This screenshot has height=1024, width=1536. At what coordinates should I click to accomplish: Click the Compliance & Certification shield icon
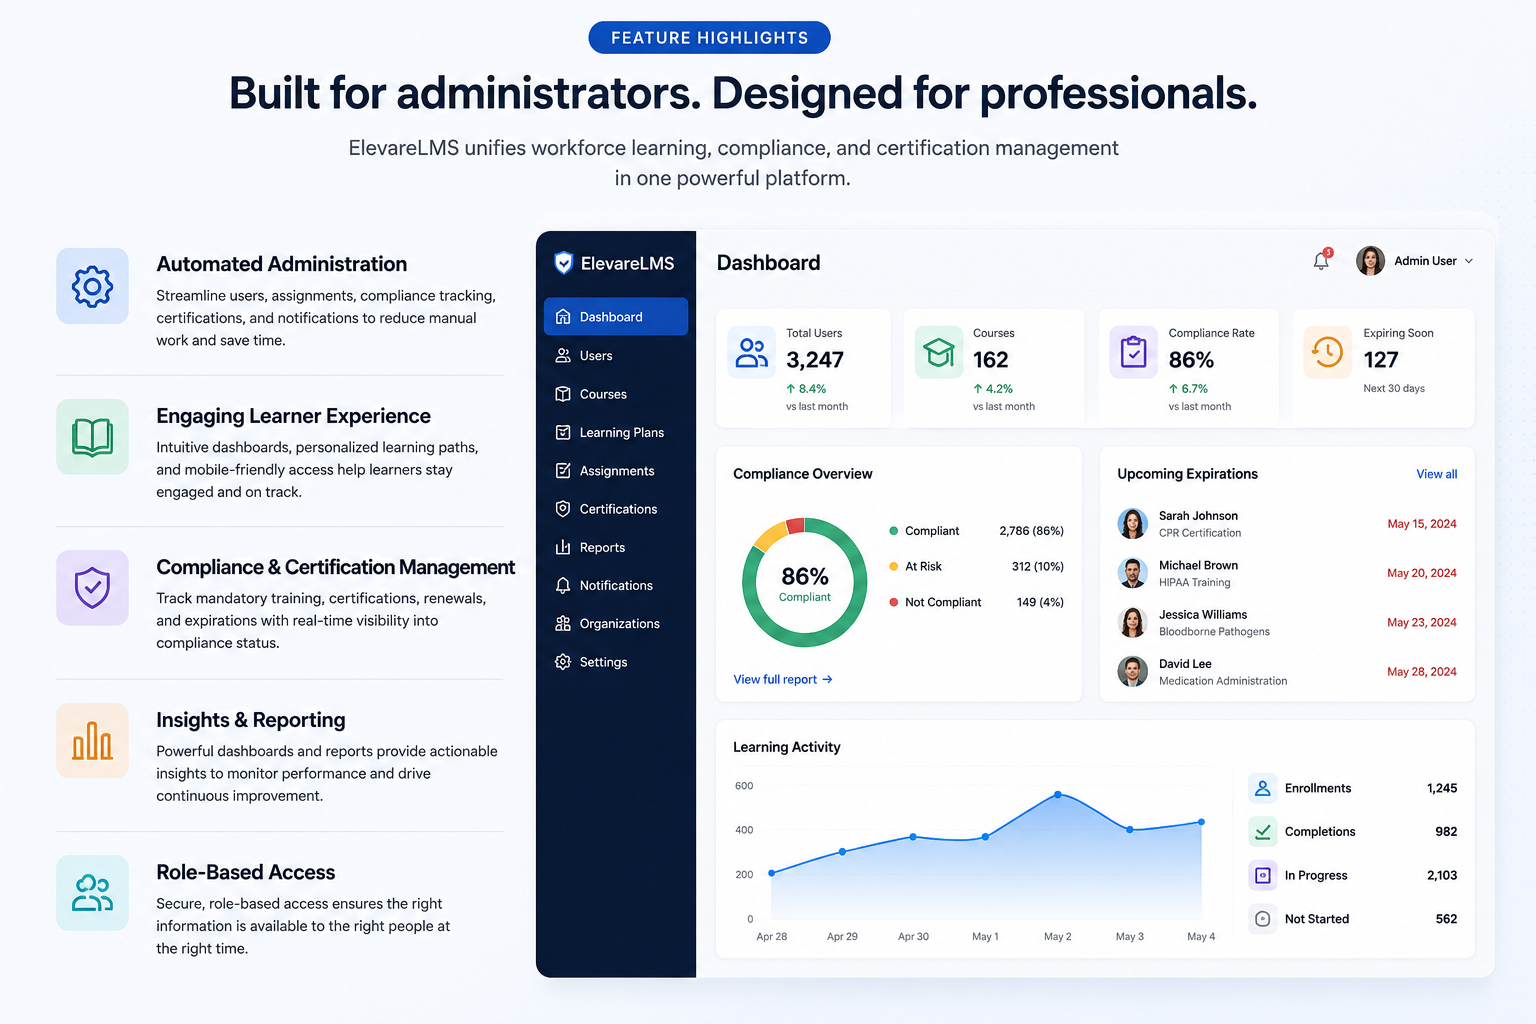point(92,588)
